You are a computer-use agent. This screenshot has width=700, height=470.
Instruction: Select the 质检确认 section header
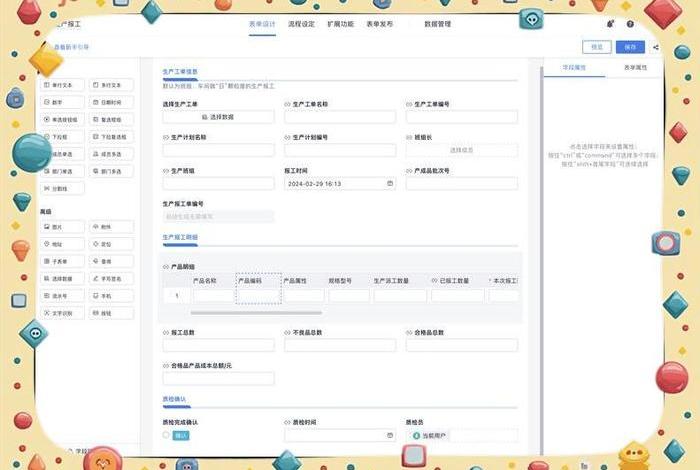tap(174, 399)
